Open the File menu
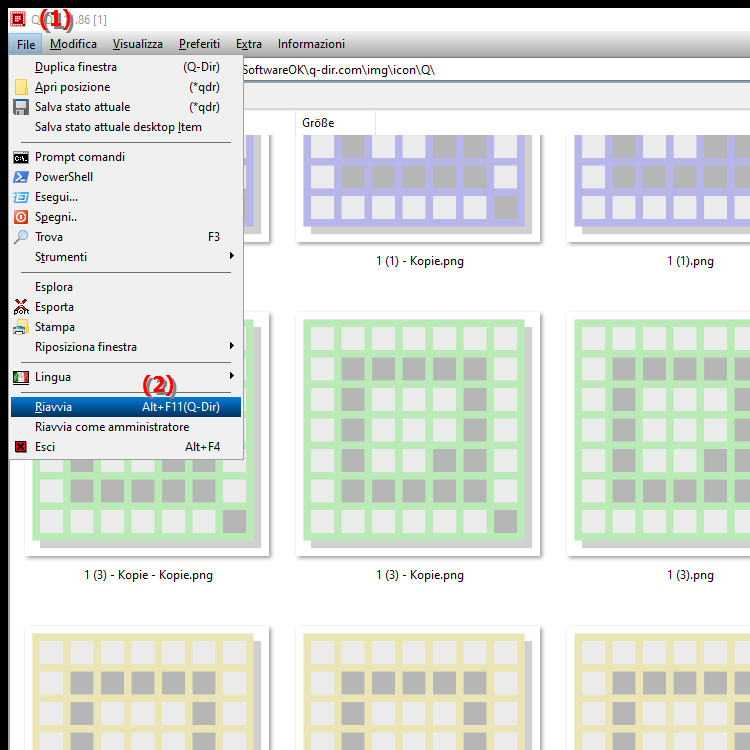The image size is (750, 750). pyautogui.click(x=26, y=44)
